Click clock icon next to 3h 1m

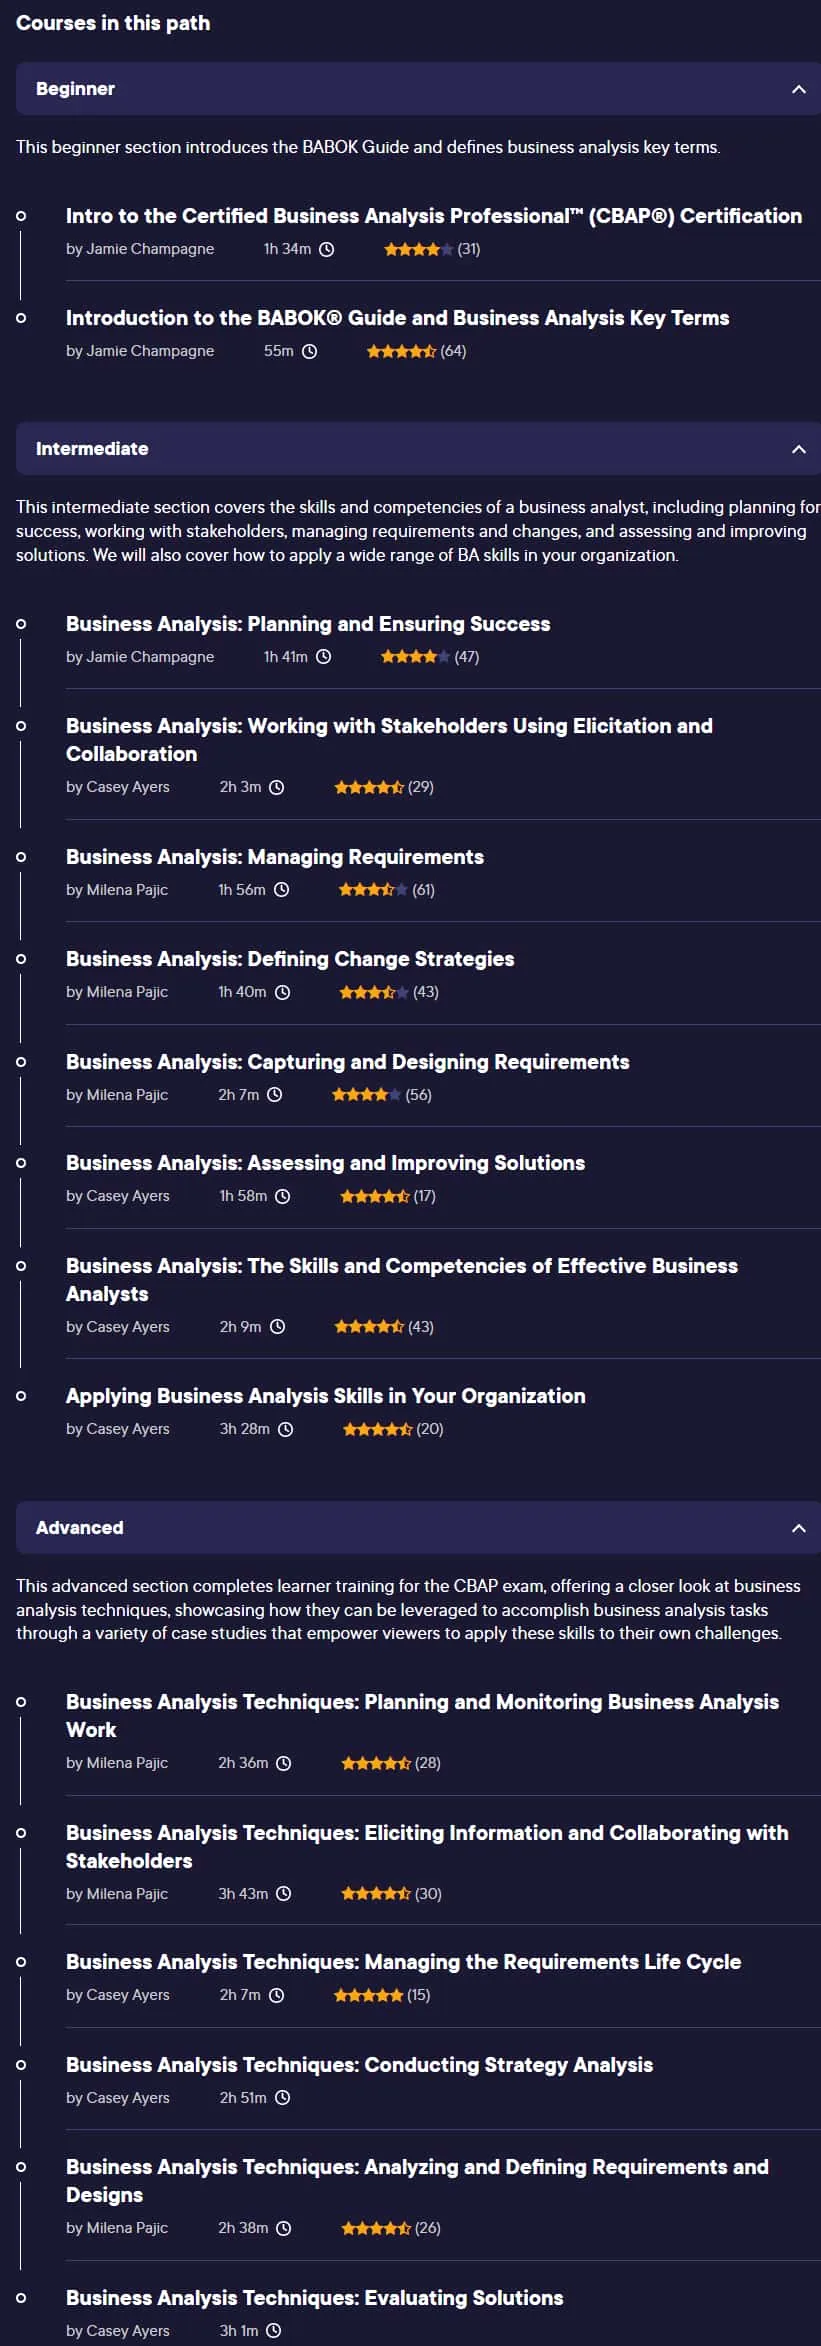tap(274, 2329)
